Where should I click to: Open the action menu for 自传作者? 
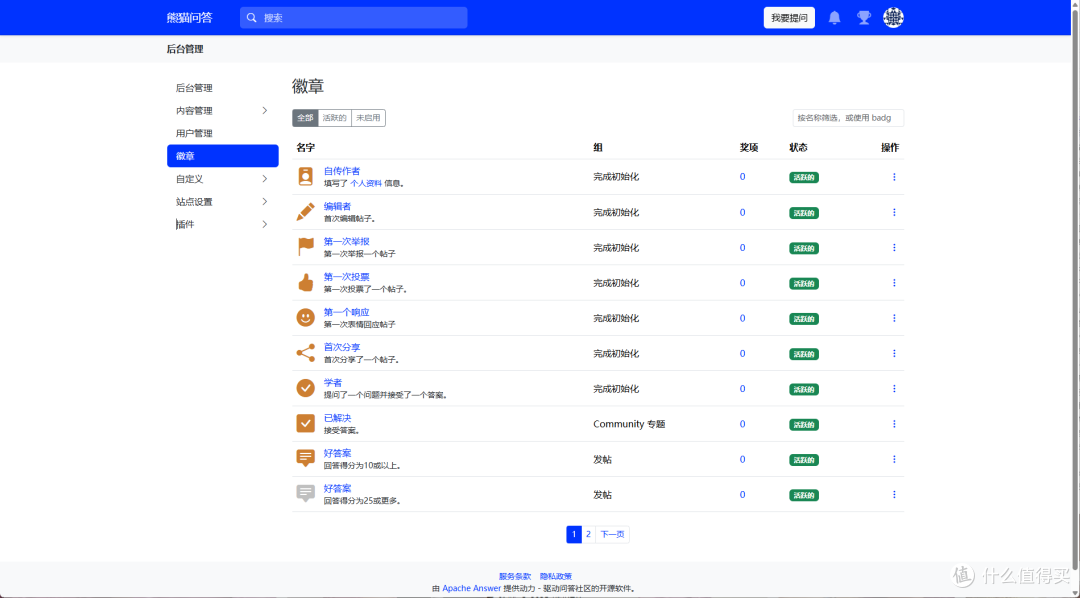pyautogui.click(x=894, y=177)
